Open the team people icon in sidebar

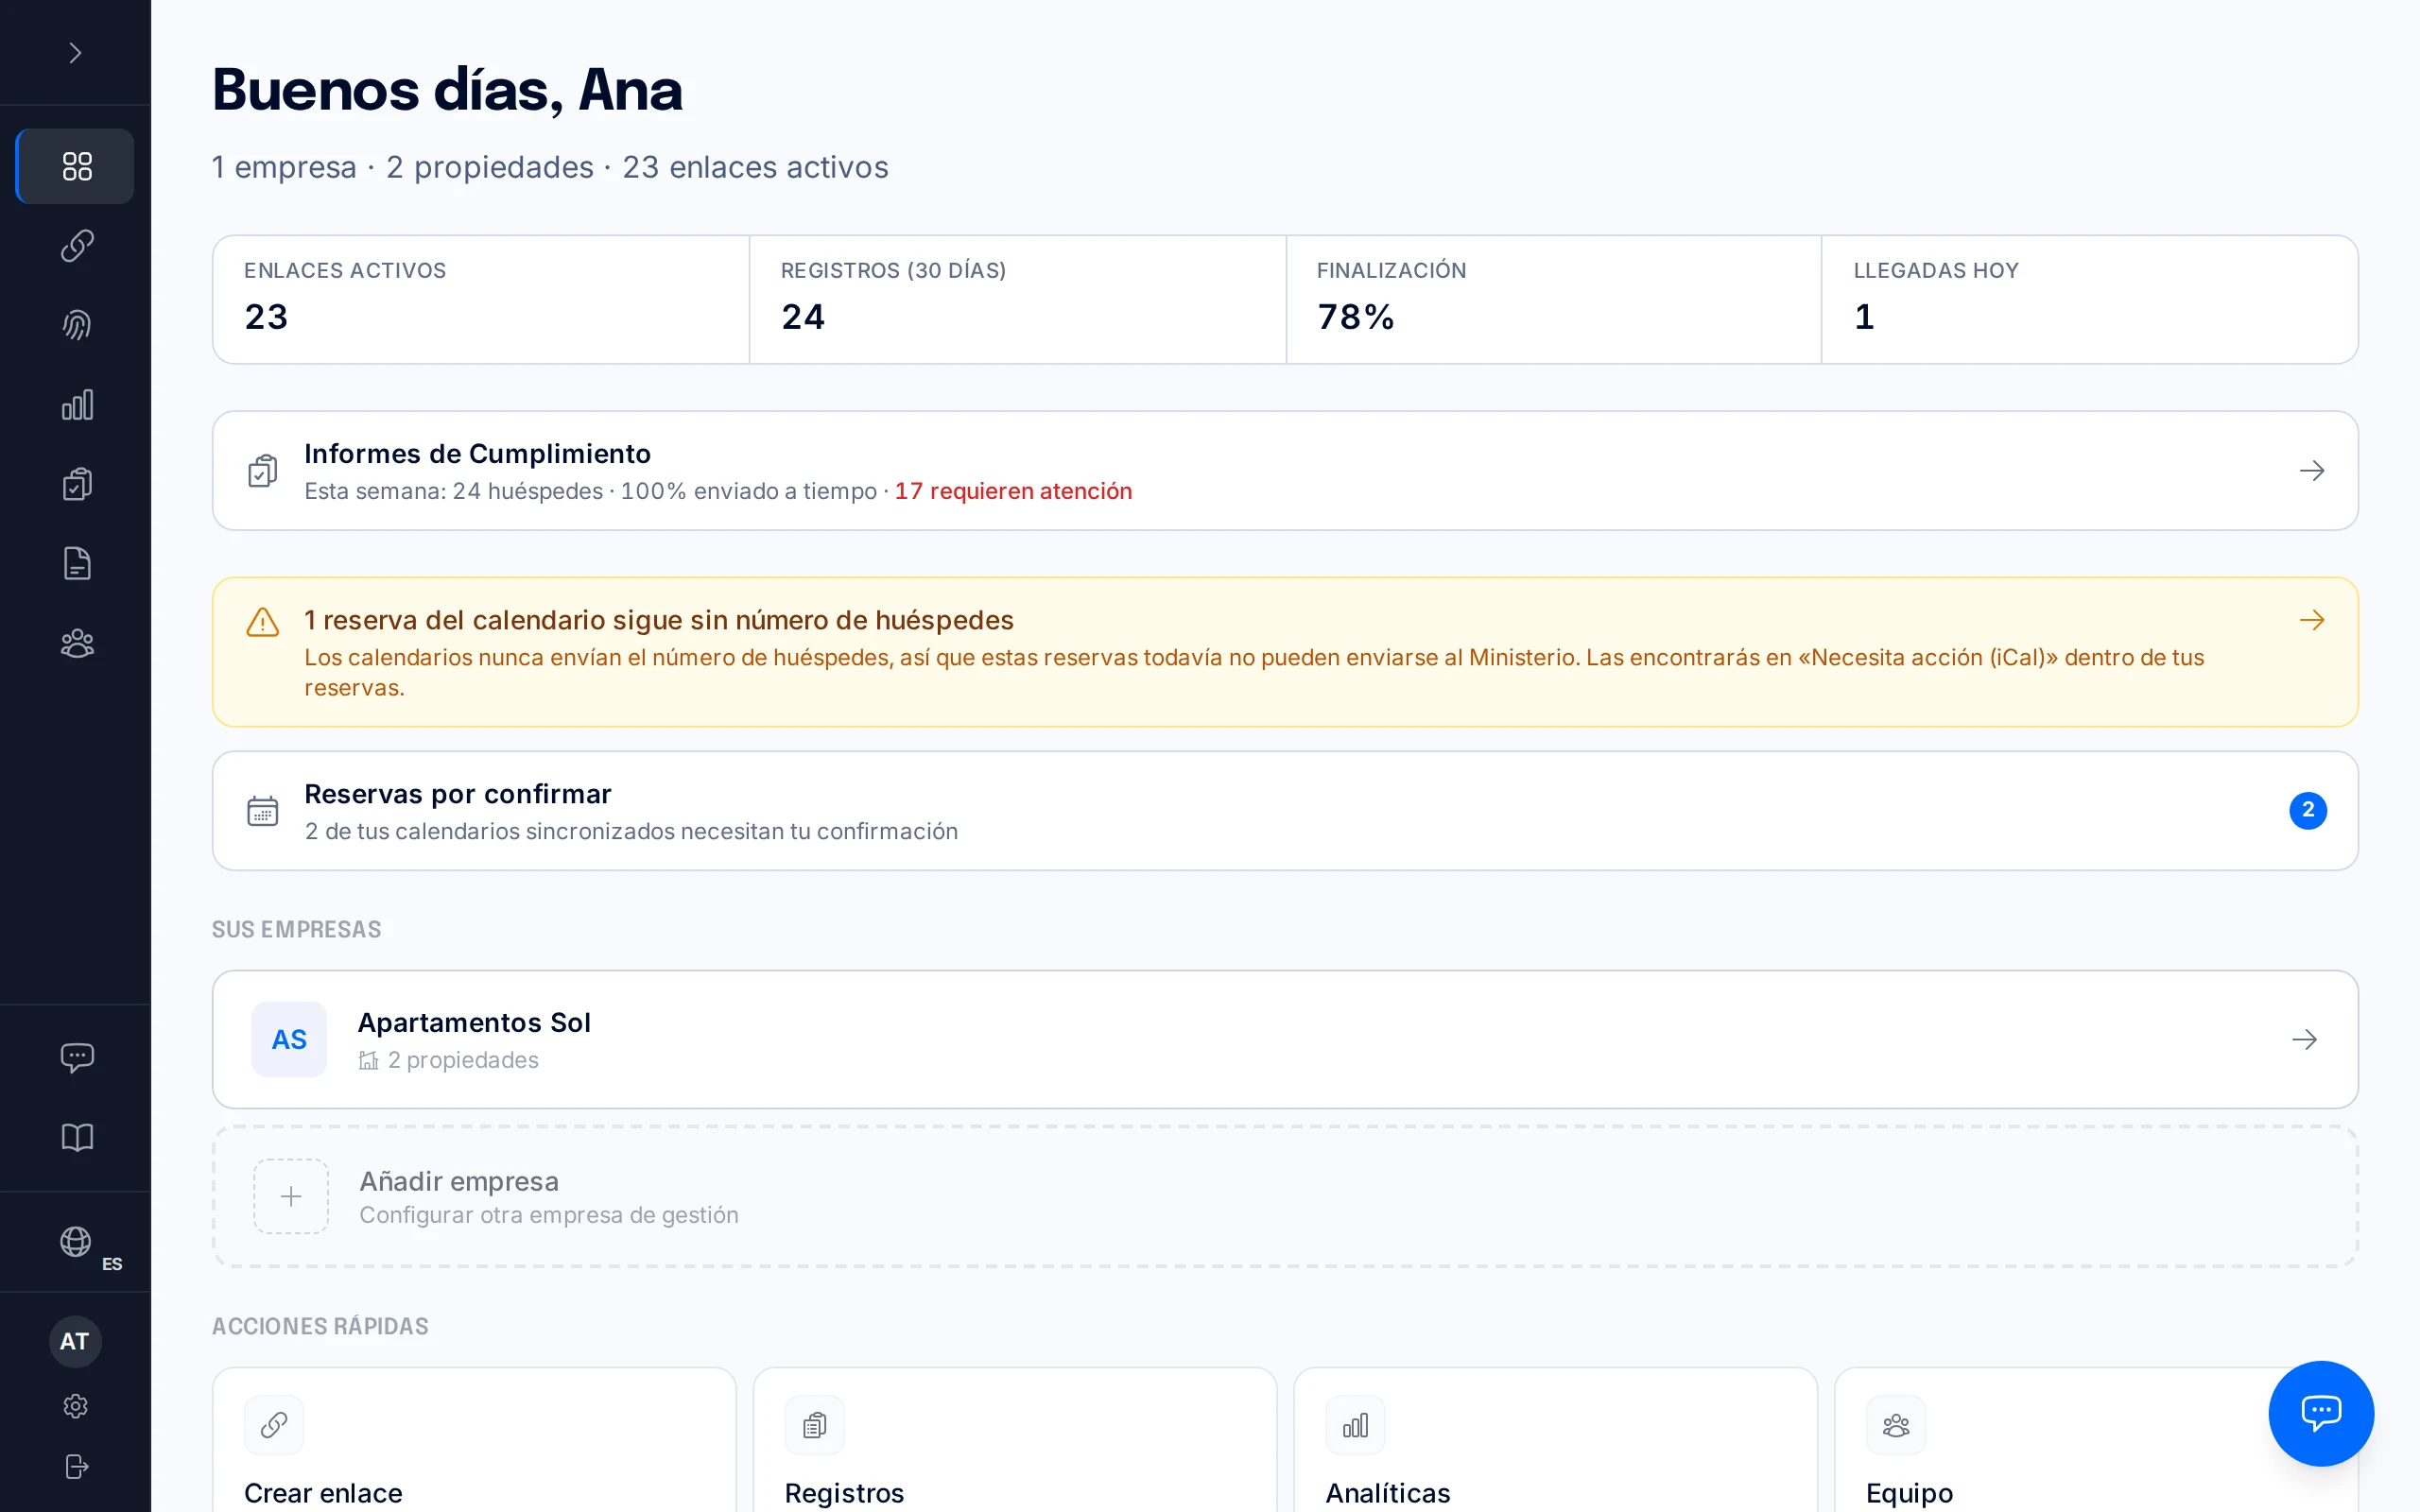point(76,643)
